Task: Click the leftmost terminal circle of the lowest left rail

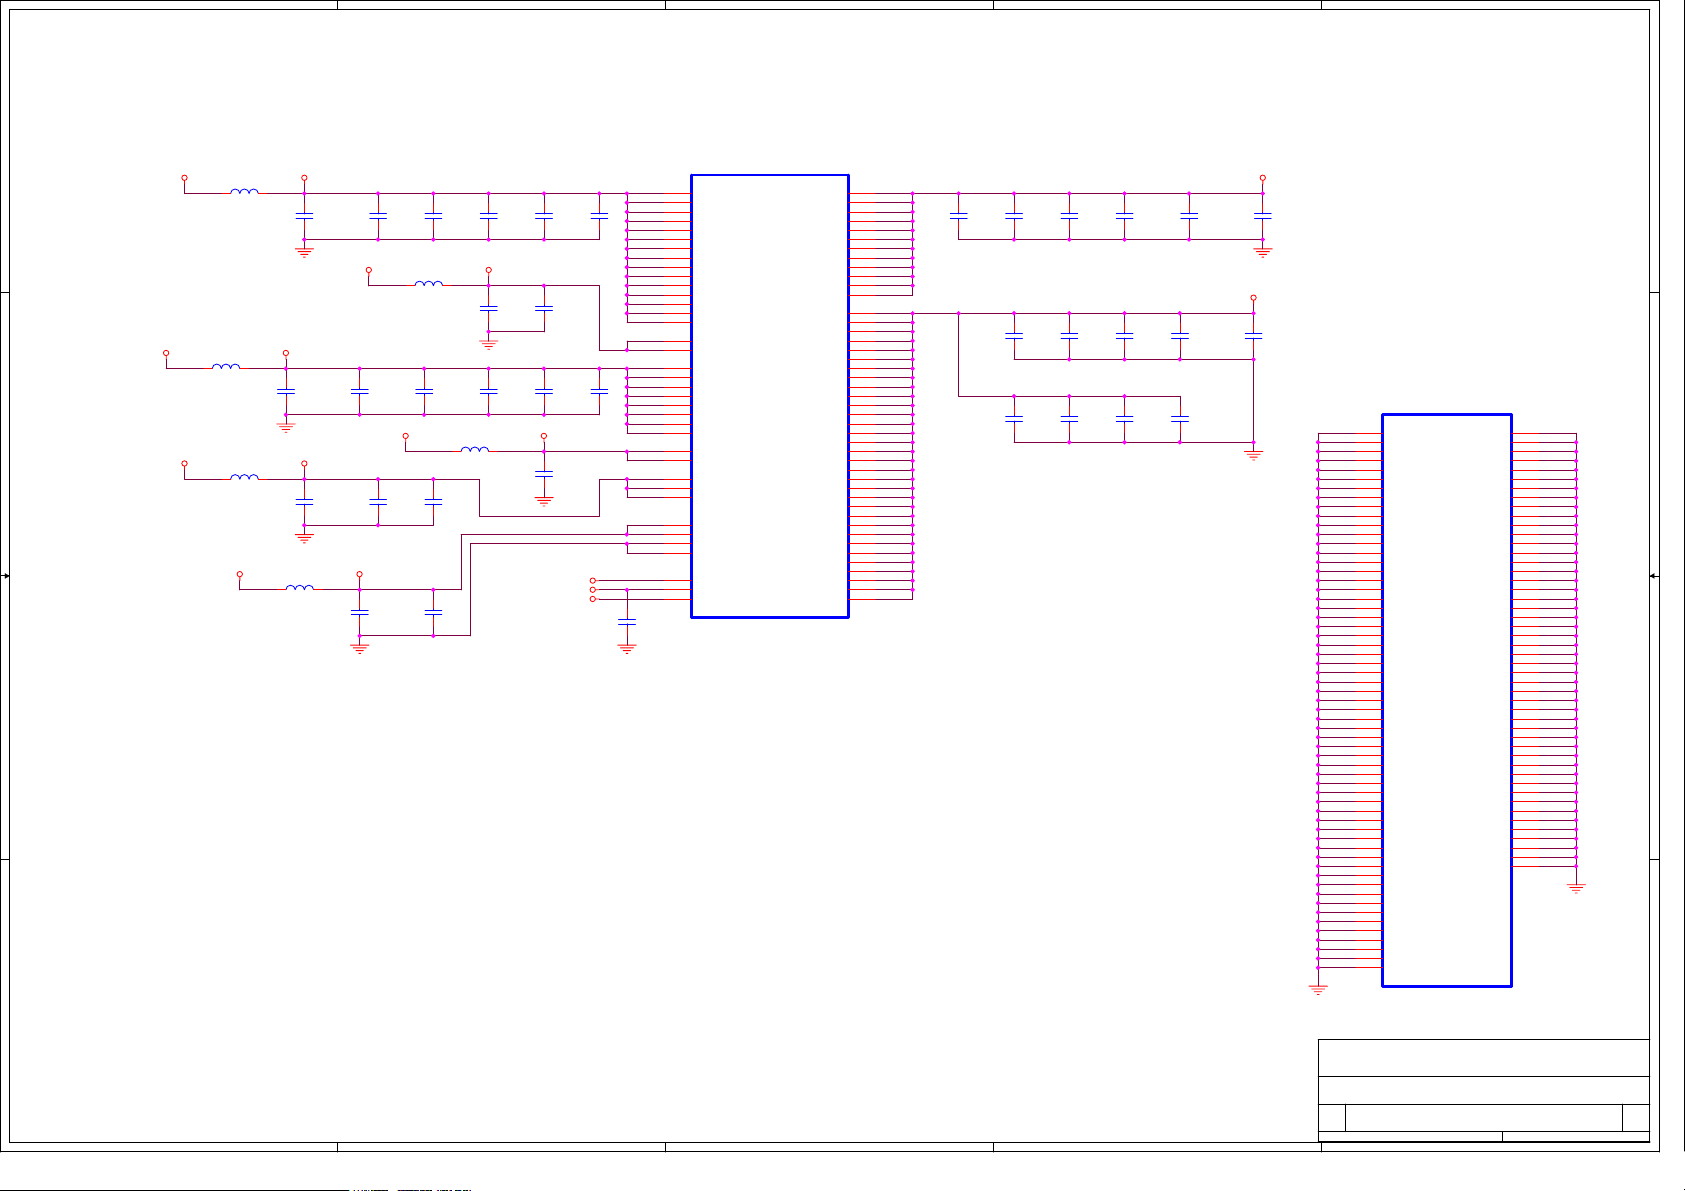Action: tap(239, 574)
